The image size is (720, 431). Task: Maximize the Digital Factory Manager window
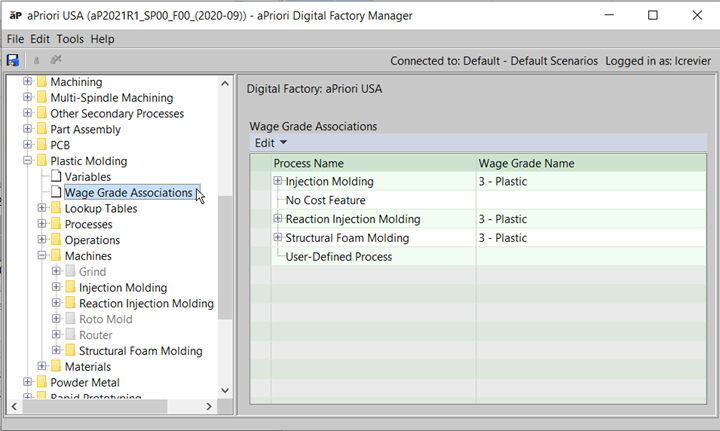coord(652,15)
